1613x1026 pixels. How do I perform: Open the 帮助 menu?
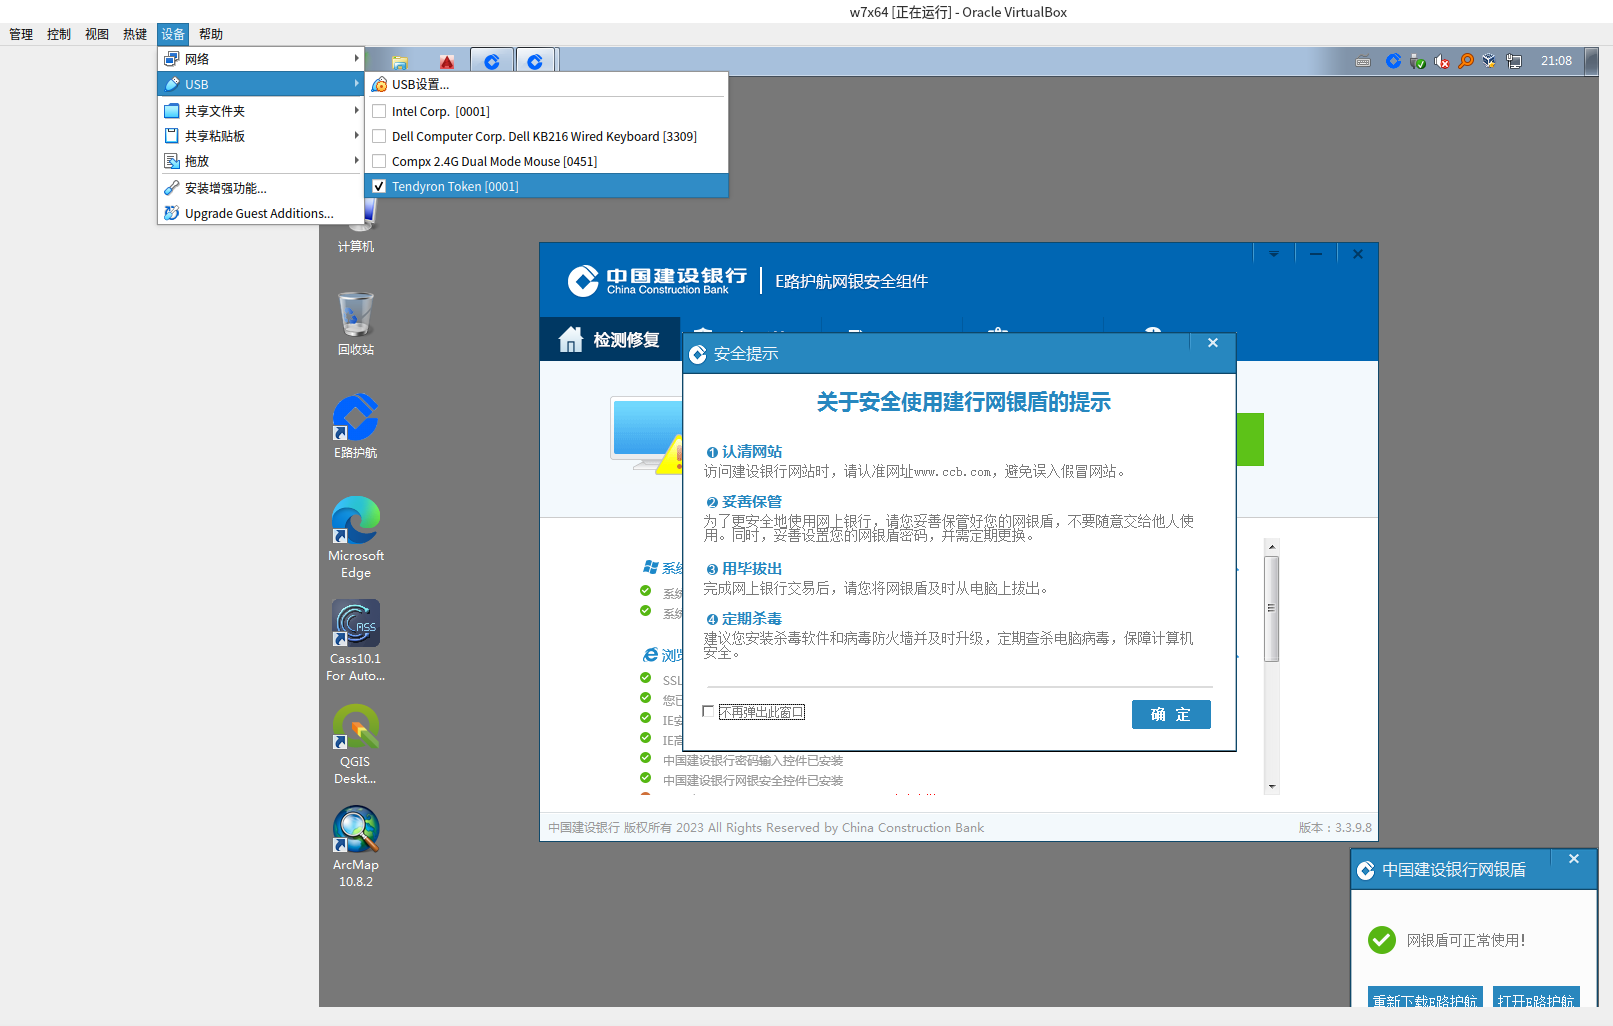pyautogui.click(x=210, y=33)
